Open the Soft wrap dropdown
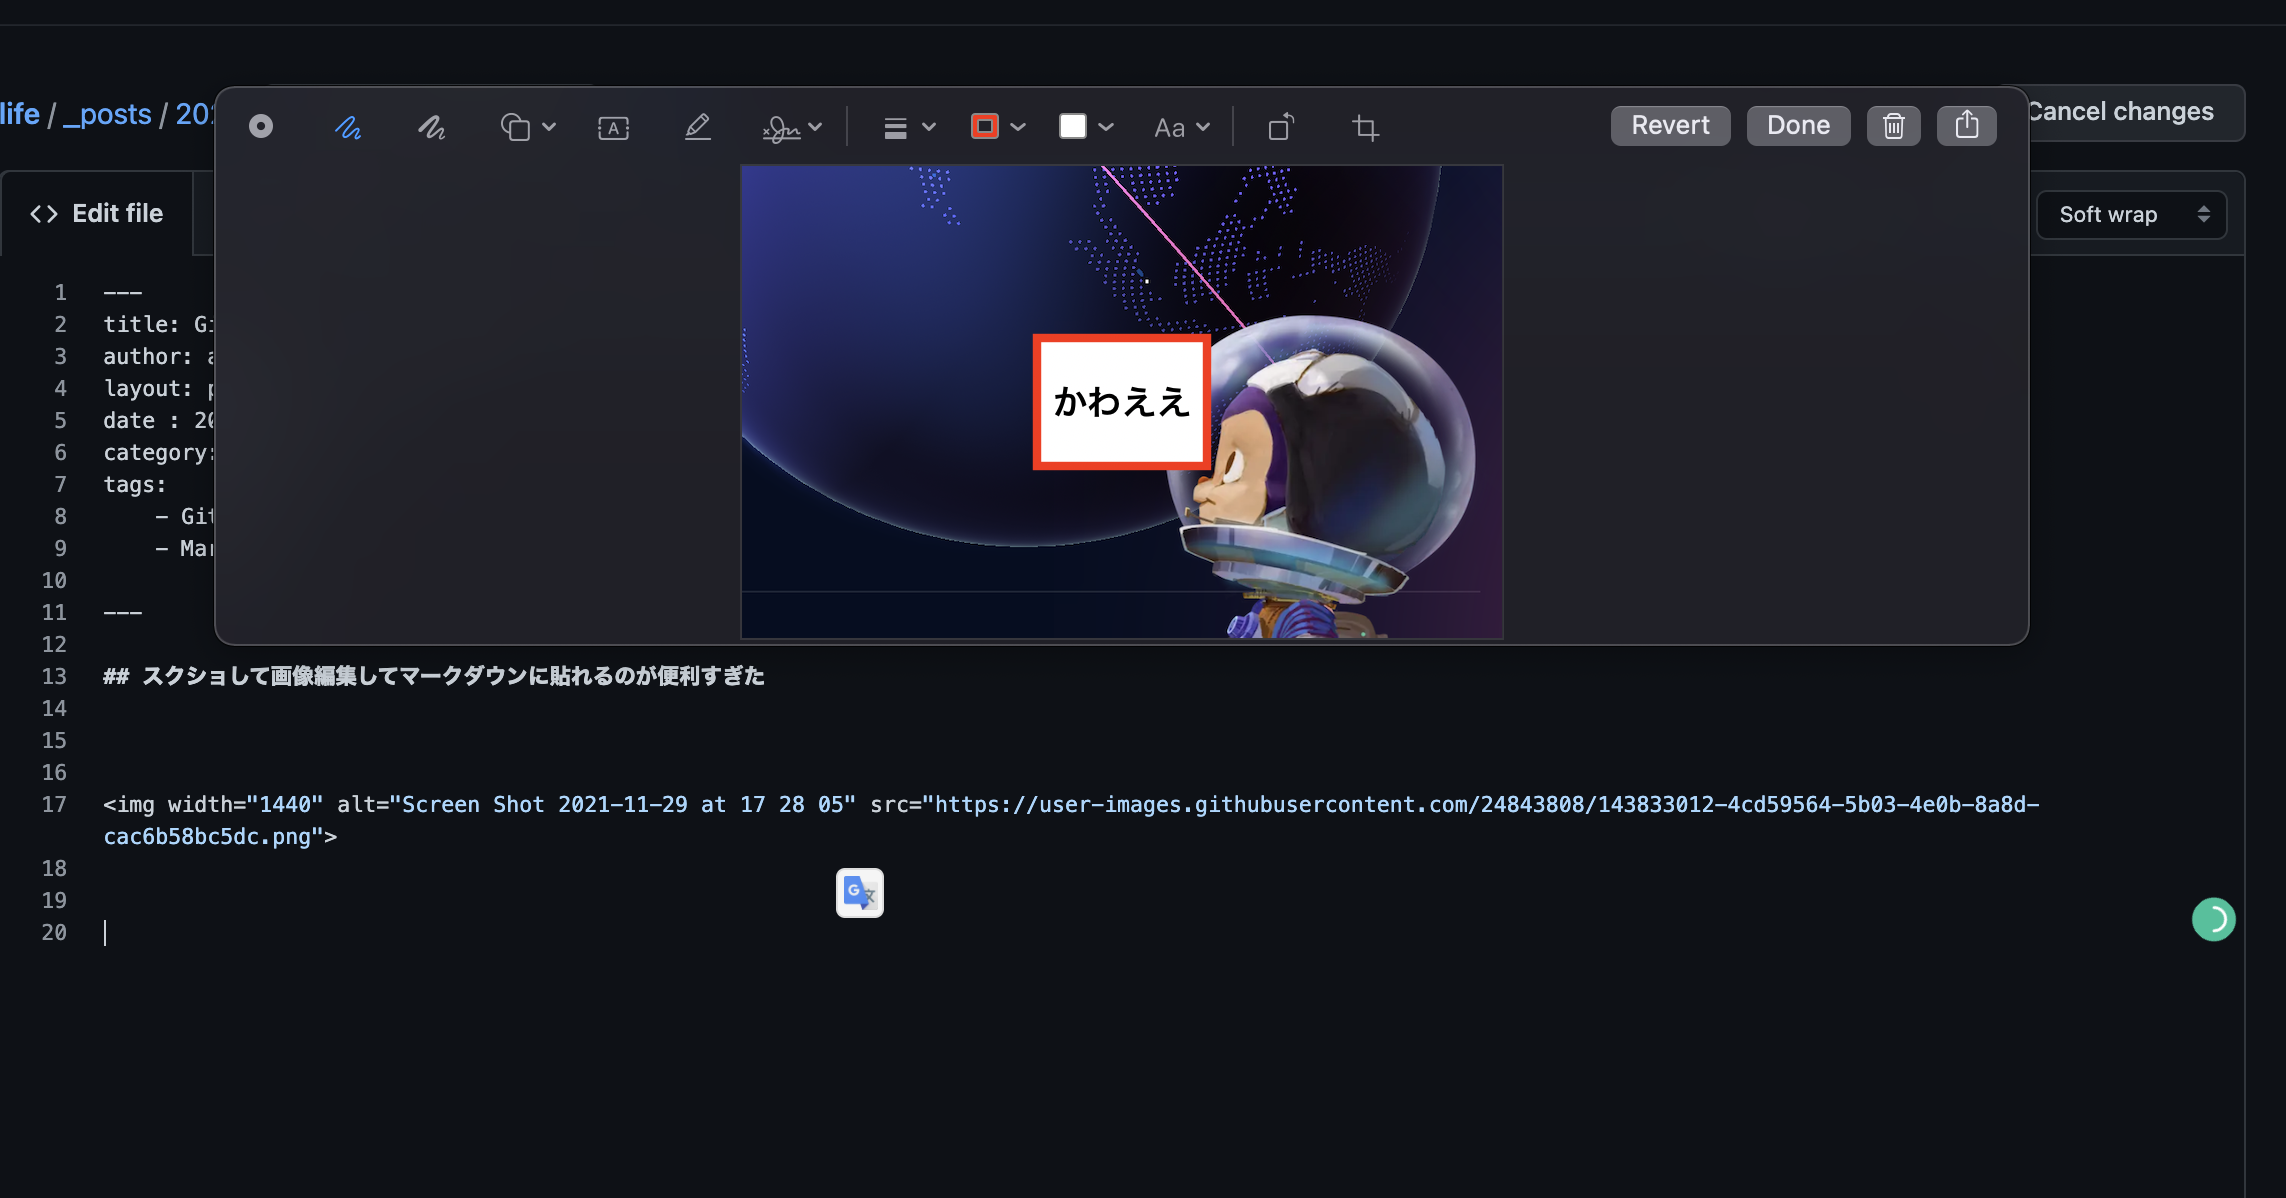Image resolution: width=2286 pixels, height=1198 pixels. pyautogui.click(x=2131, y=215)
